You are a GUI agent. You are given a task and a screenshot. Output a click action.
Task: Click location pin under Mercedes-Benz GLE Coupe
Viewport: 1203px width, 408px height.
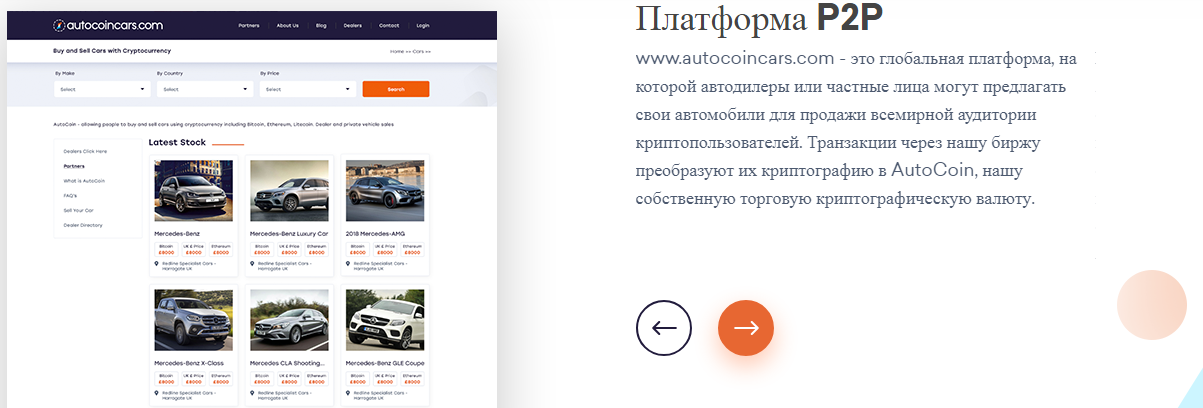(348, 393)
